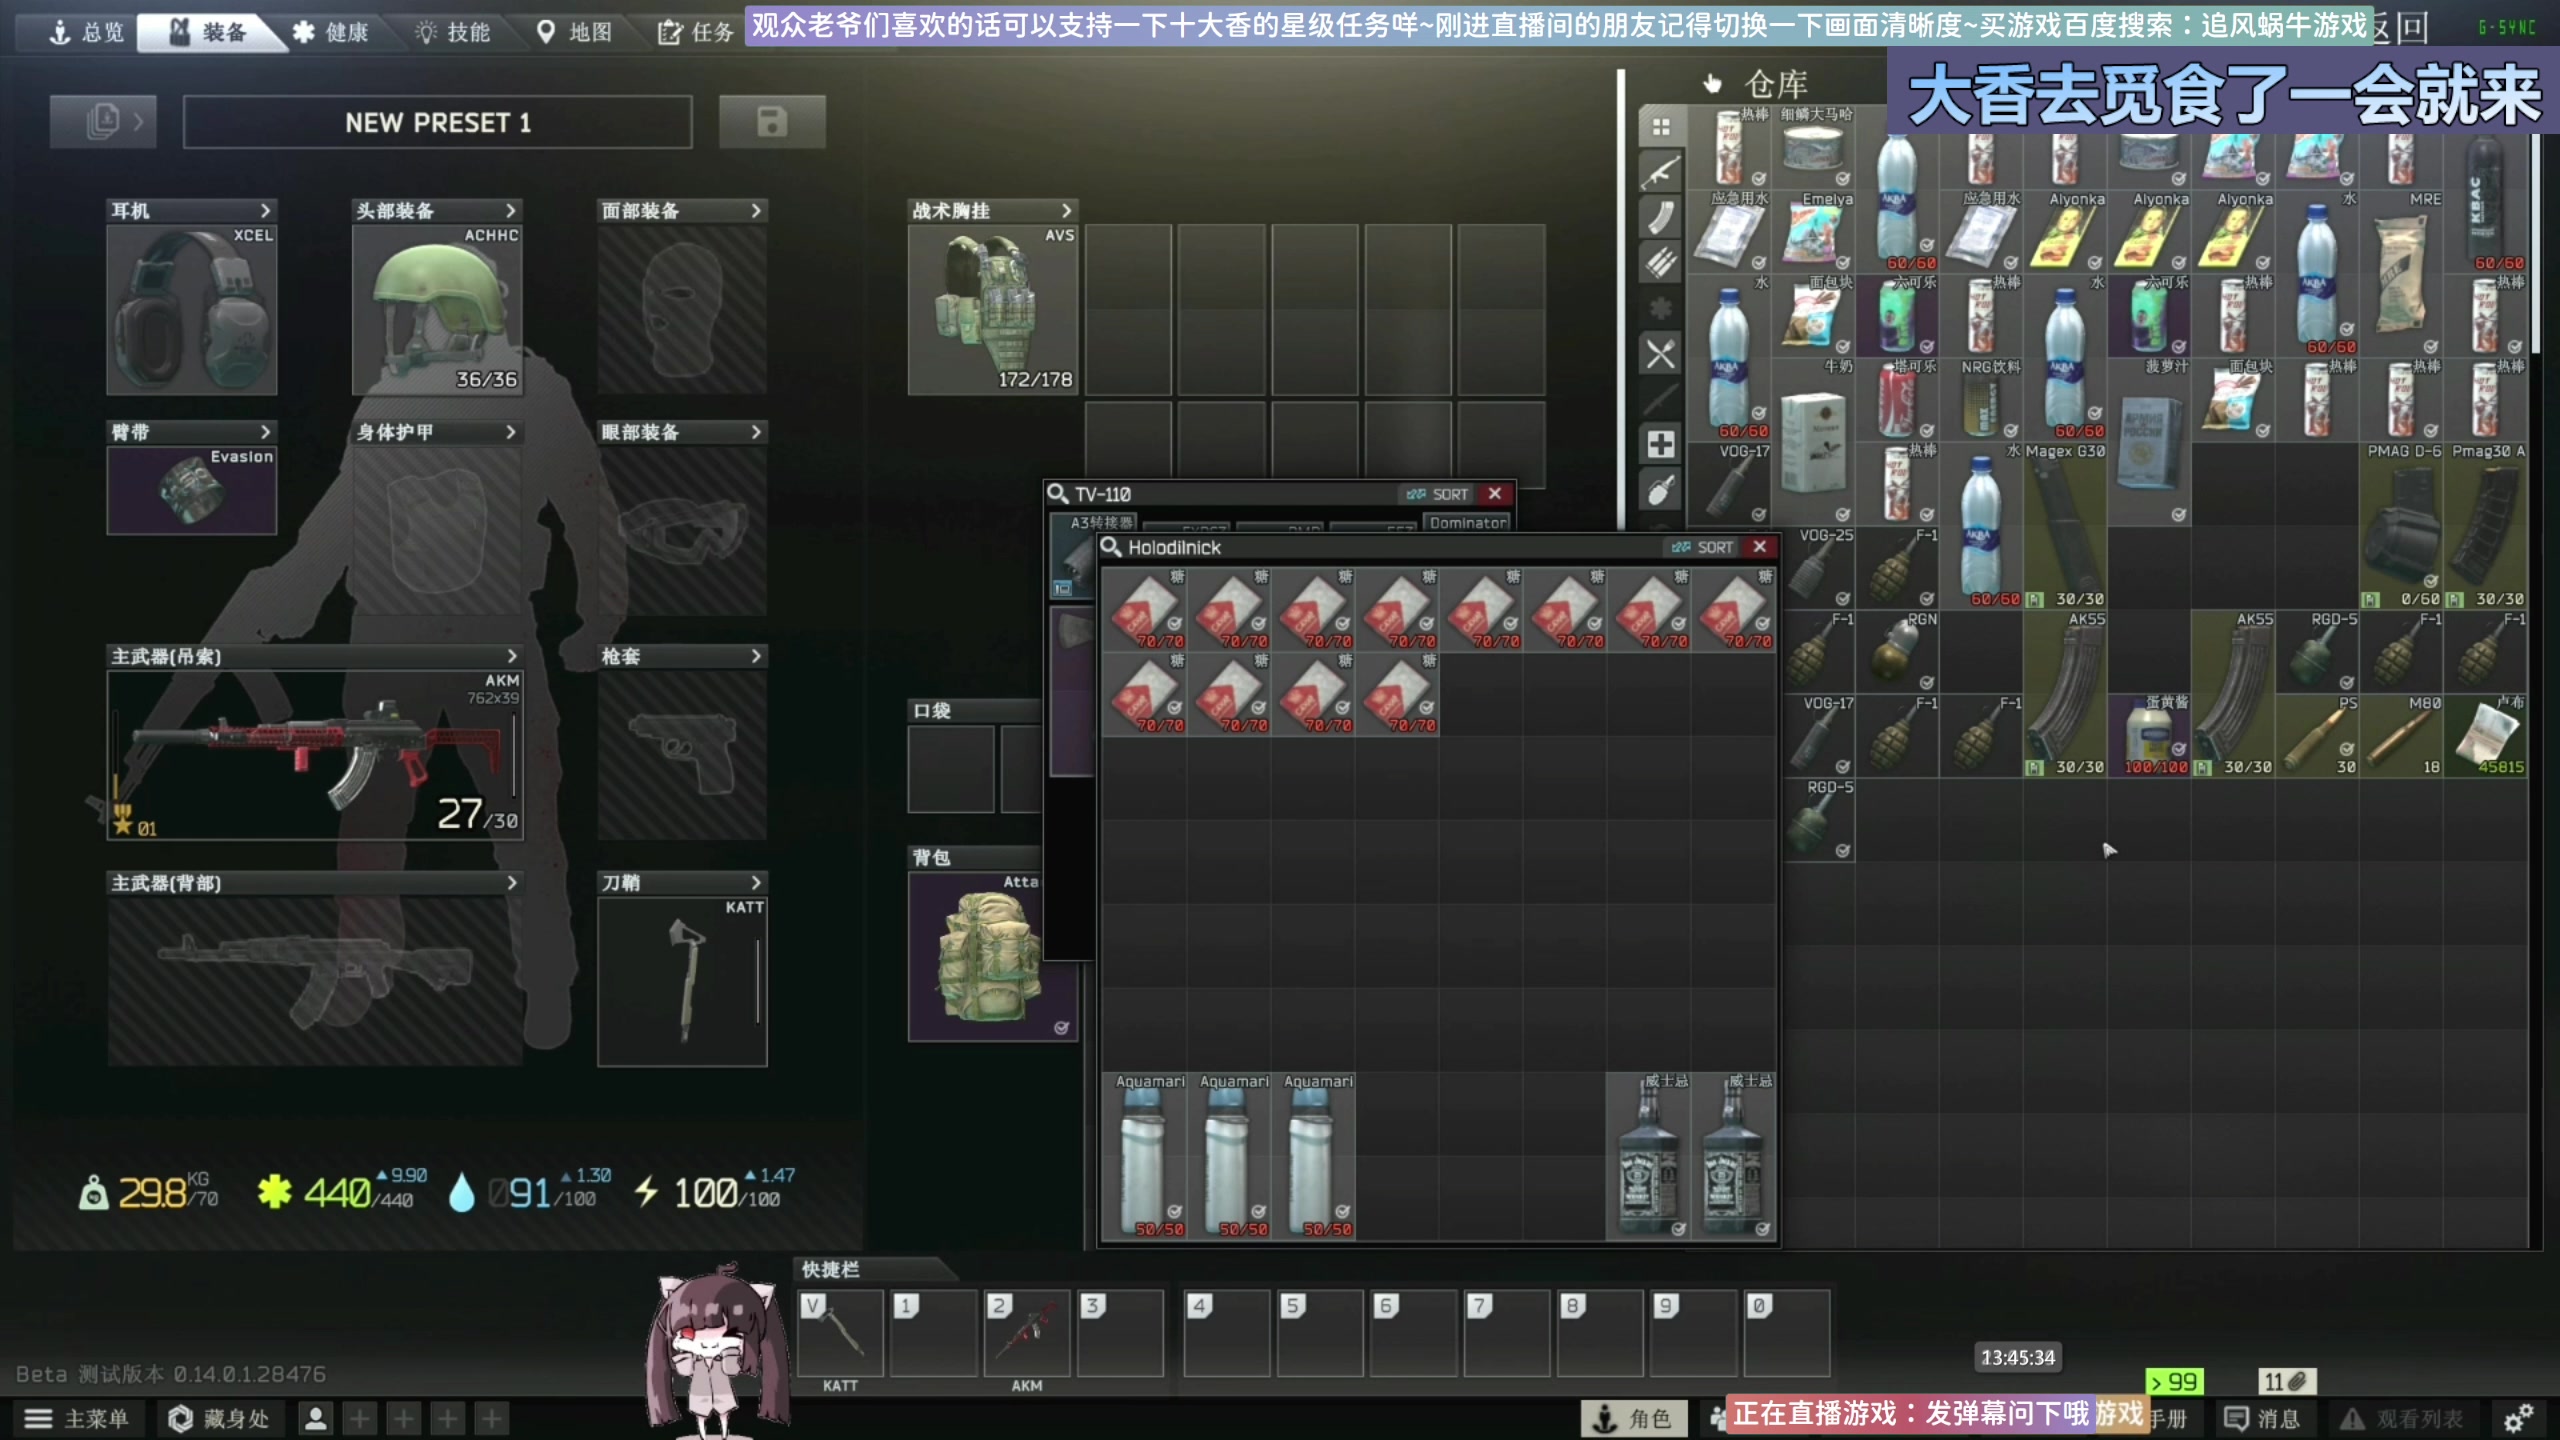
Task: Select the ACHHC green helmet item
Action: [x=437, y=310]
